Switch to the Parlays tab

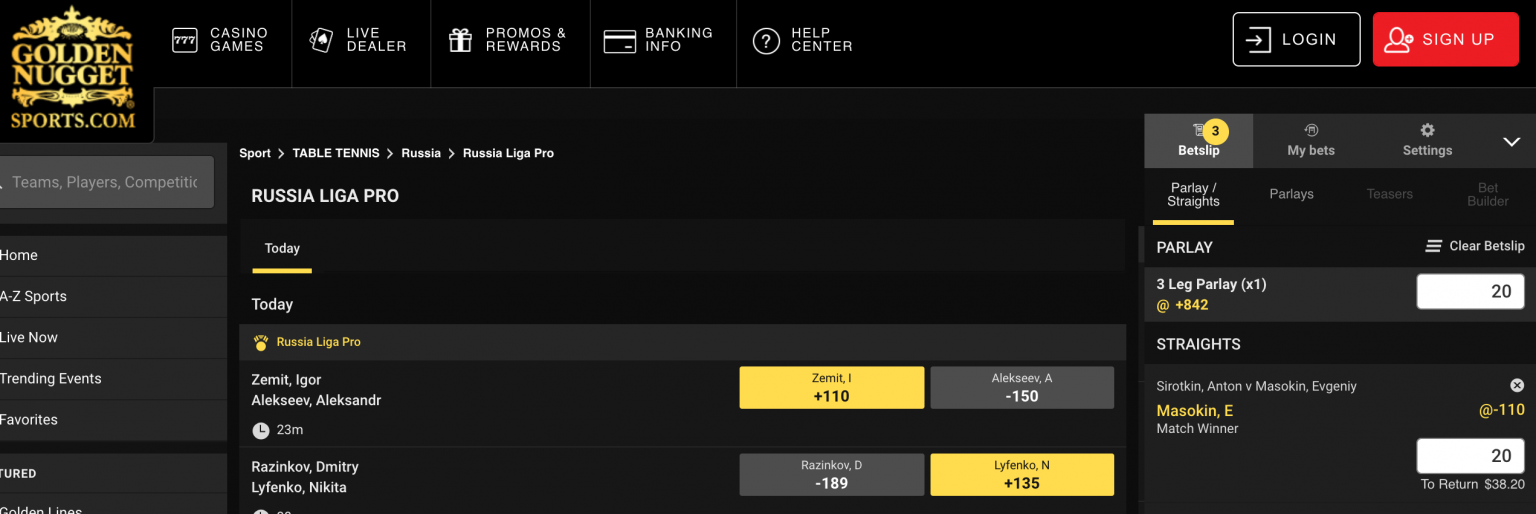pos(1291,194)
